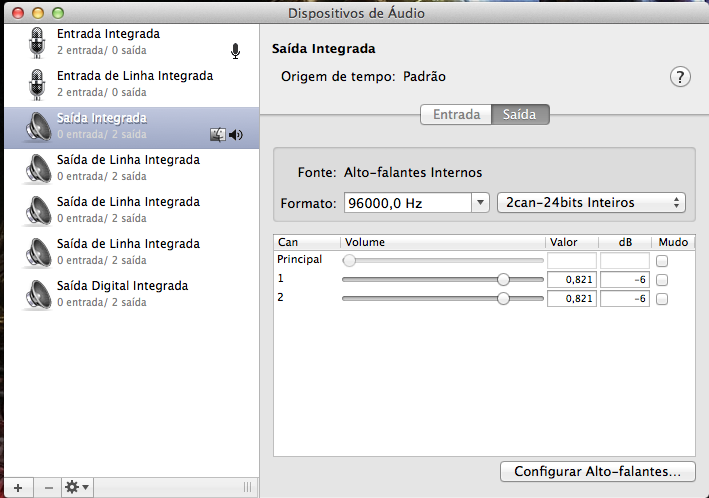Click the plus icon to add device
The width and height of the screenshot is (709, 498).
(x=17, y=487)
